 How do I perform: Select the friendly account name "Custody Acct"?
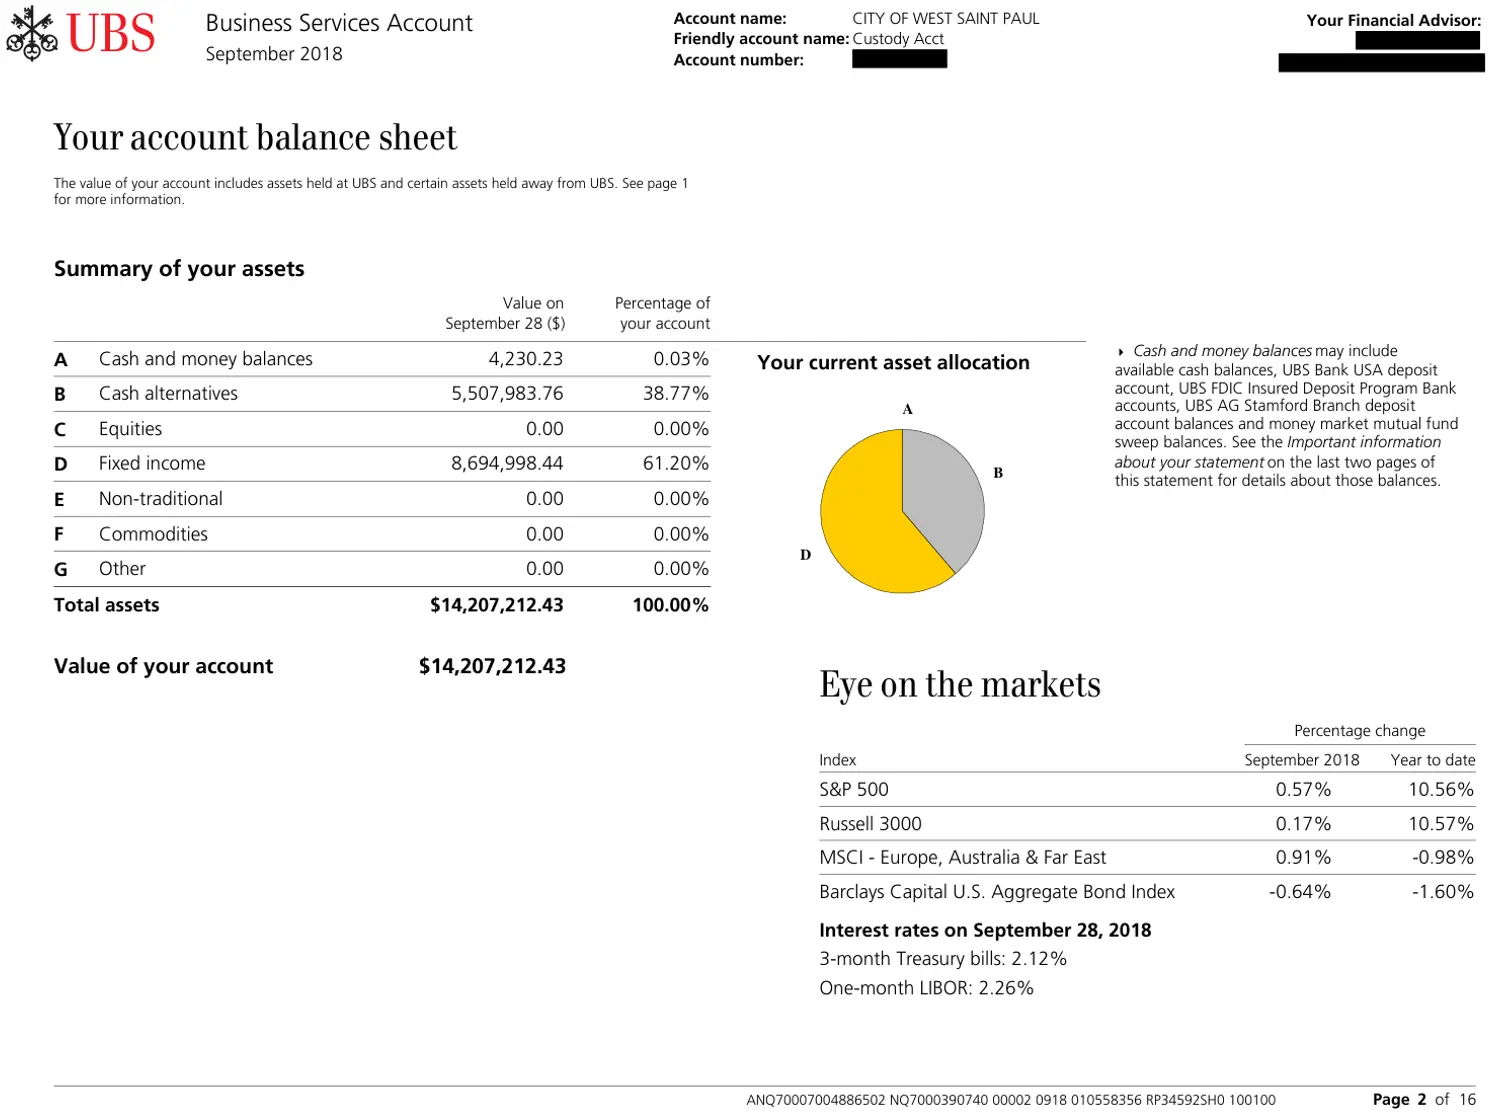tap(898, 39)
